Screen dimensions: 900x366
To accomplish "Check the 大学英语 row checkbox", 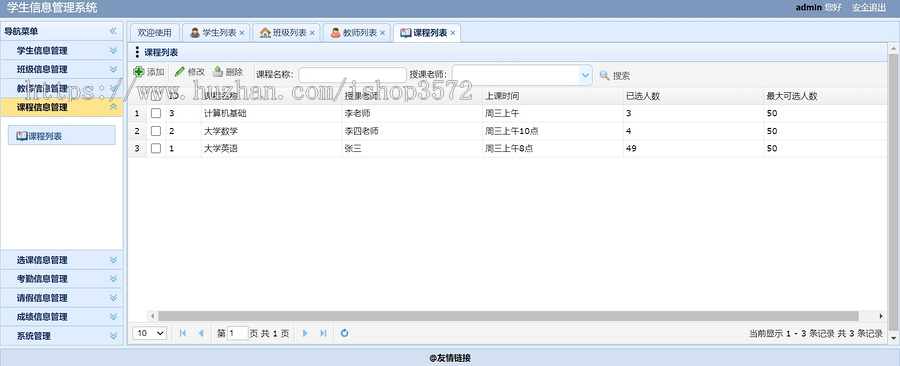I will [156, 149].
